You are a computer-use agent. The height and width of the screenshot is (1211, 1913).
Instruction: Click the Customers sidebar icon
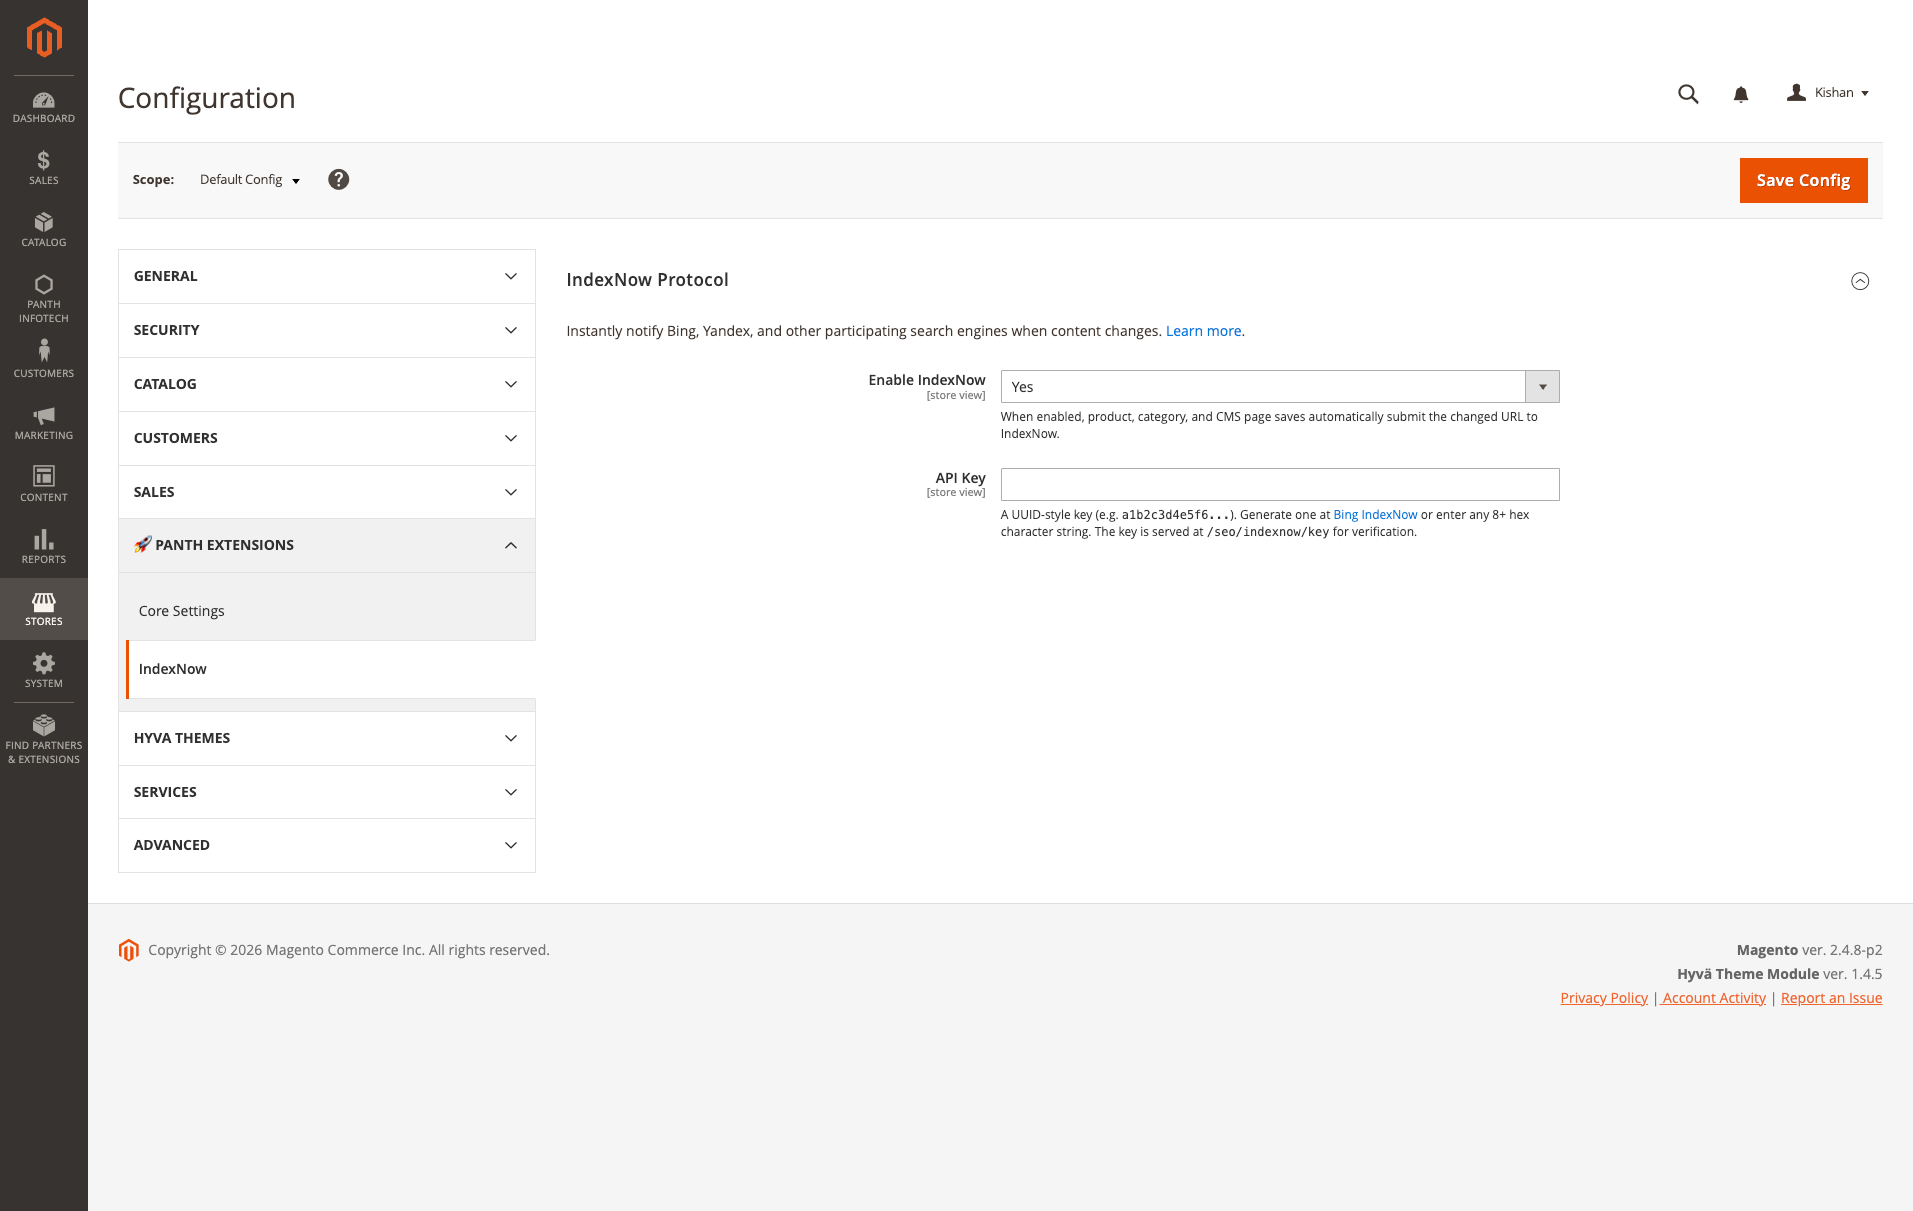(x=43, y=357)
